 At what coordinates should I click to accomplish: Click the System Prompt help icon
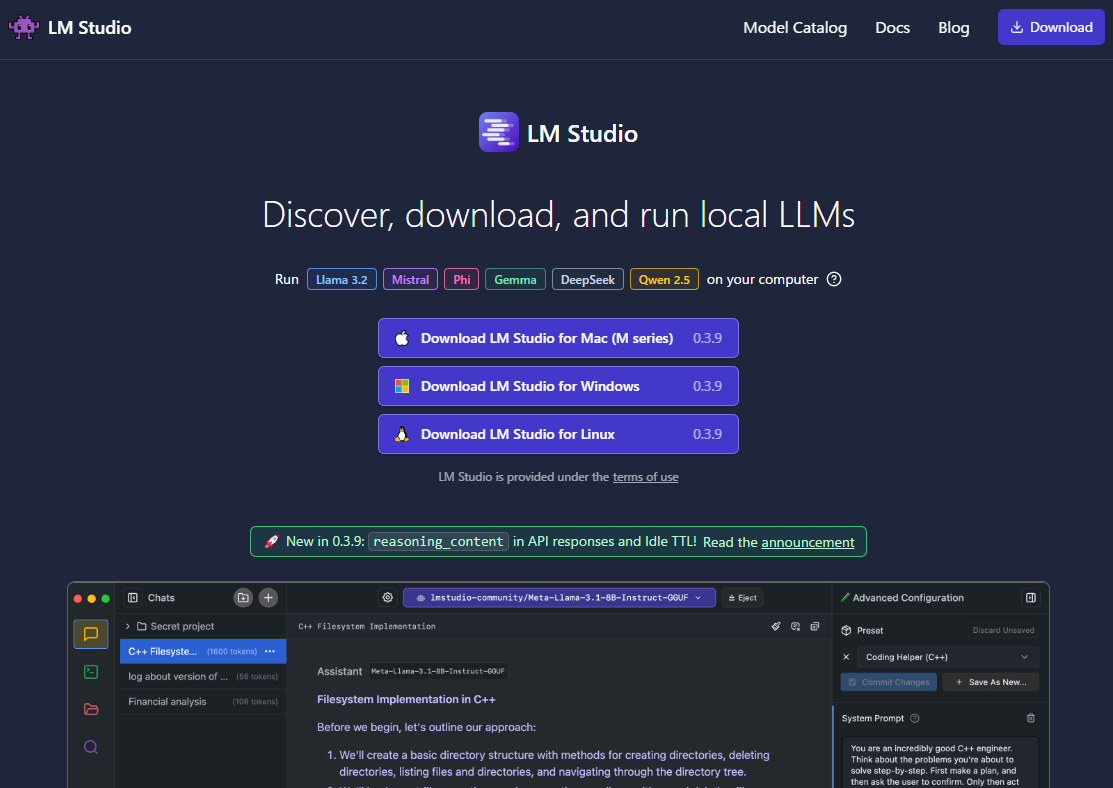pos(914,718)
